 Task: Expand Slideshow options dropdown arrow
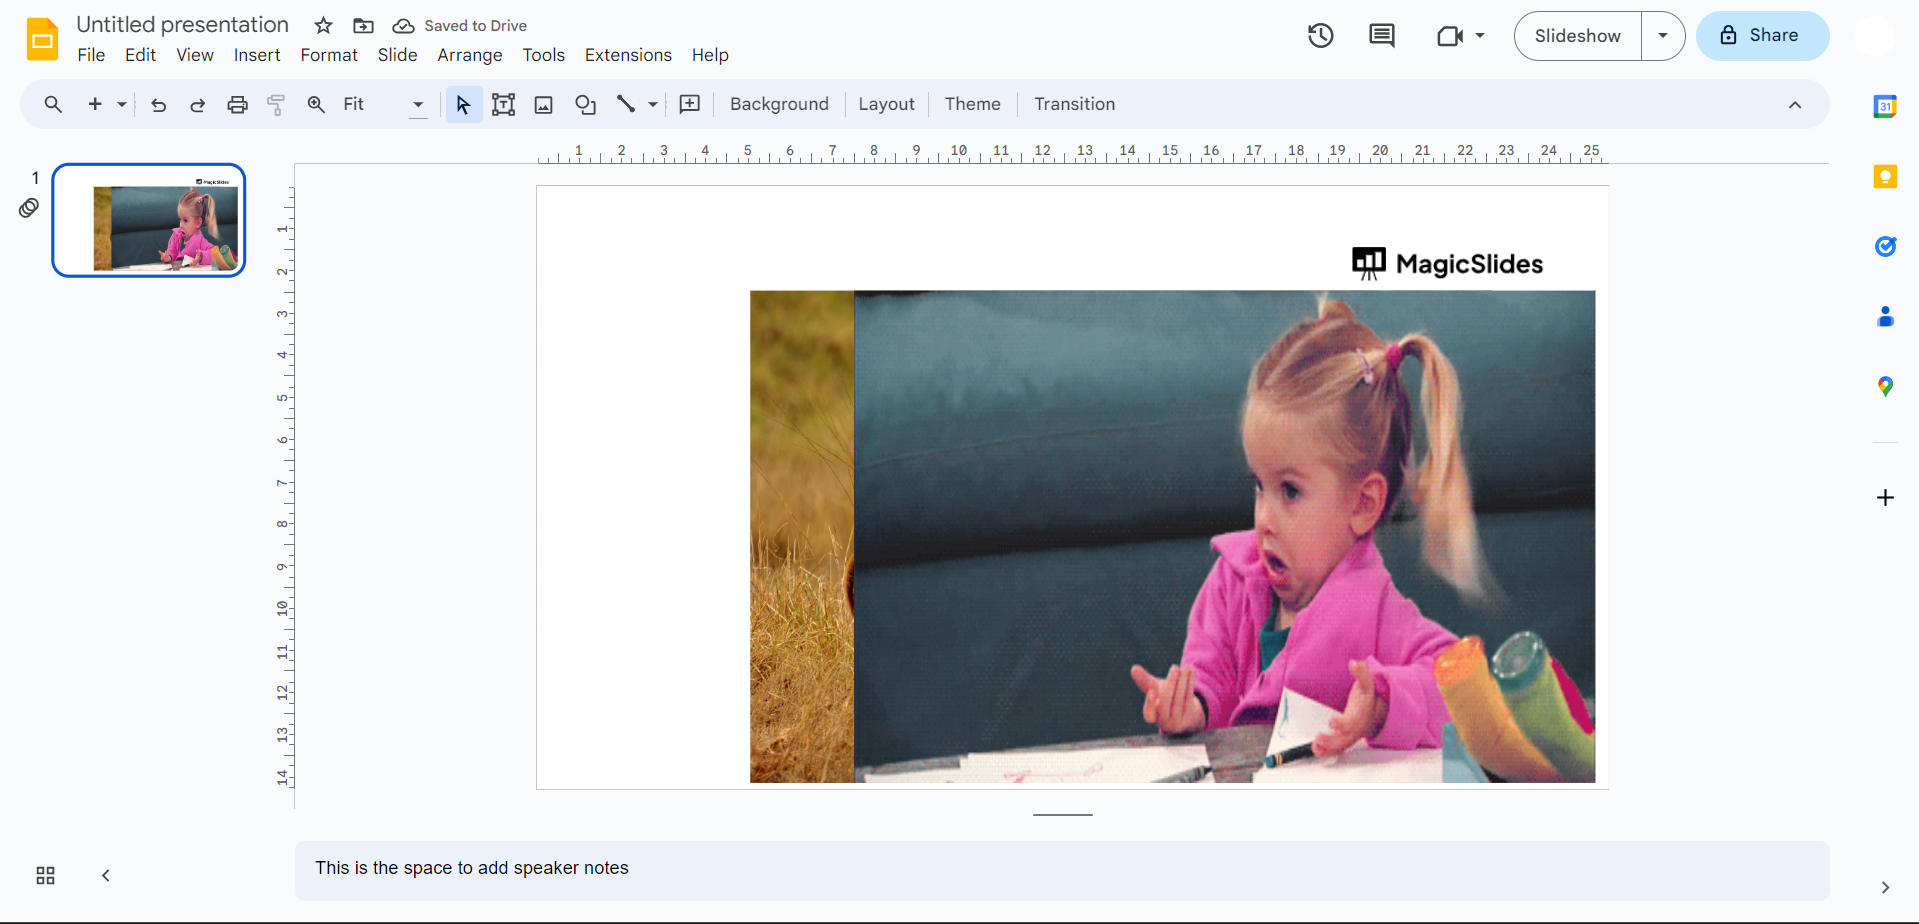1663,36
